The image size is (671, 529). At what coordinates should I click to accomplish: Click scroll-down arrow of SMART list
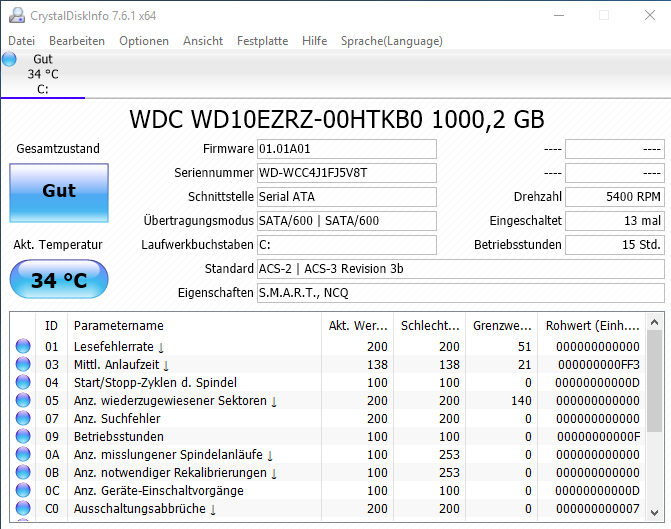pos(654,512)
